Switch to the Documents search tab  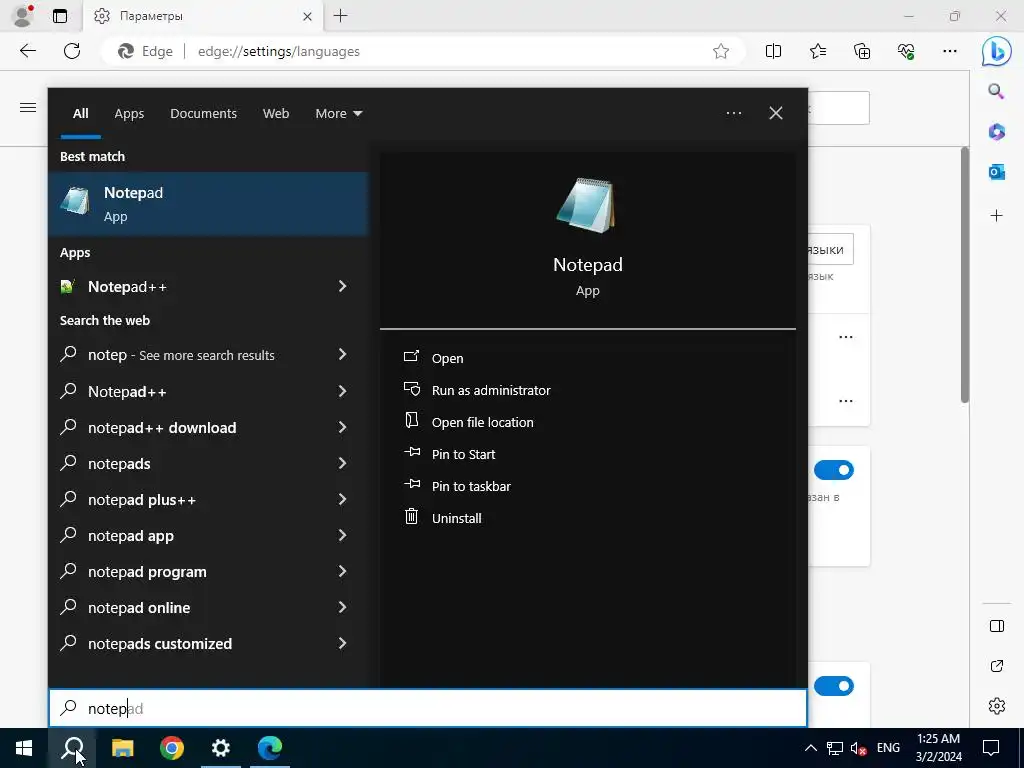tap(203, 114)
